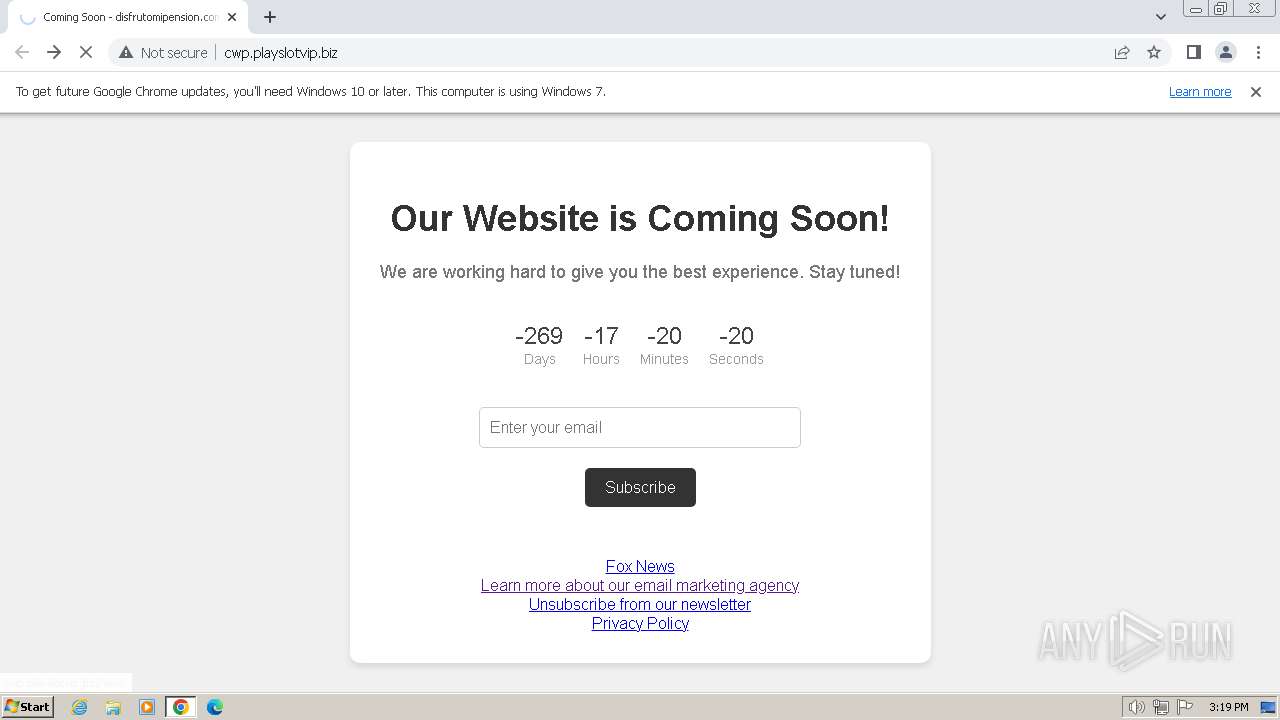Select Chrome in the taskbar
This screenshot has width=1280, height=720.
pos(181,707)
